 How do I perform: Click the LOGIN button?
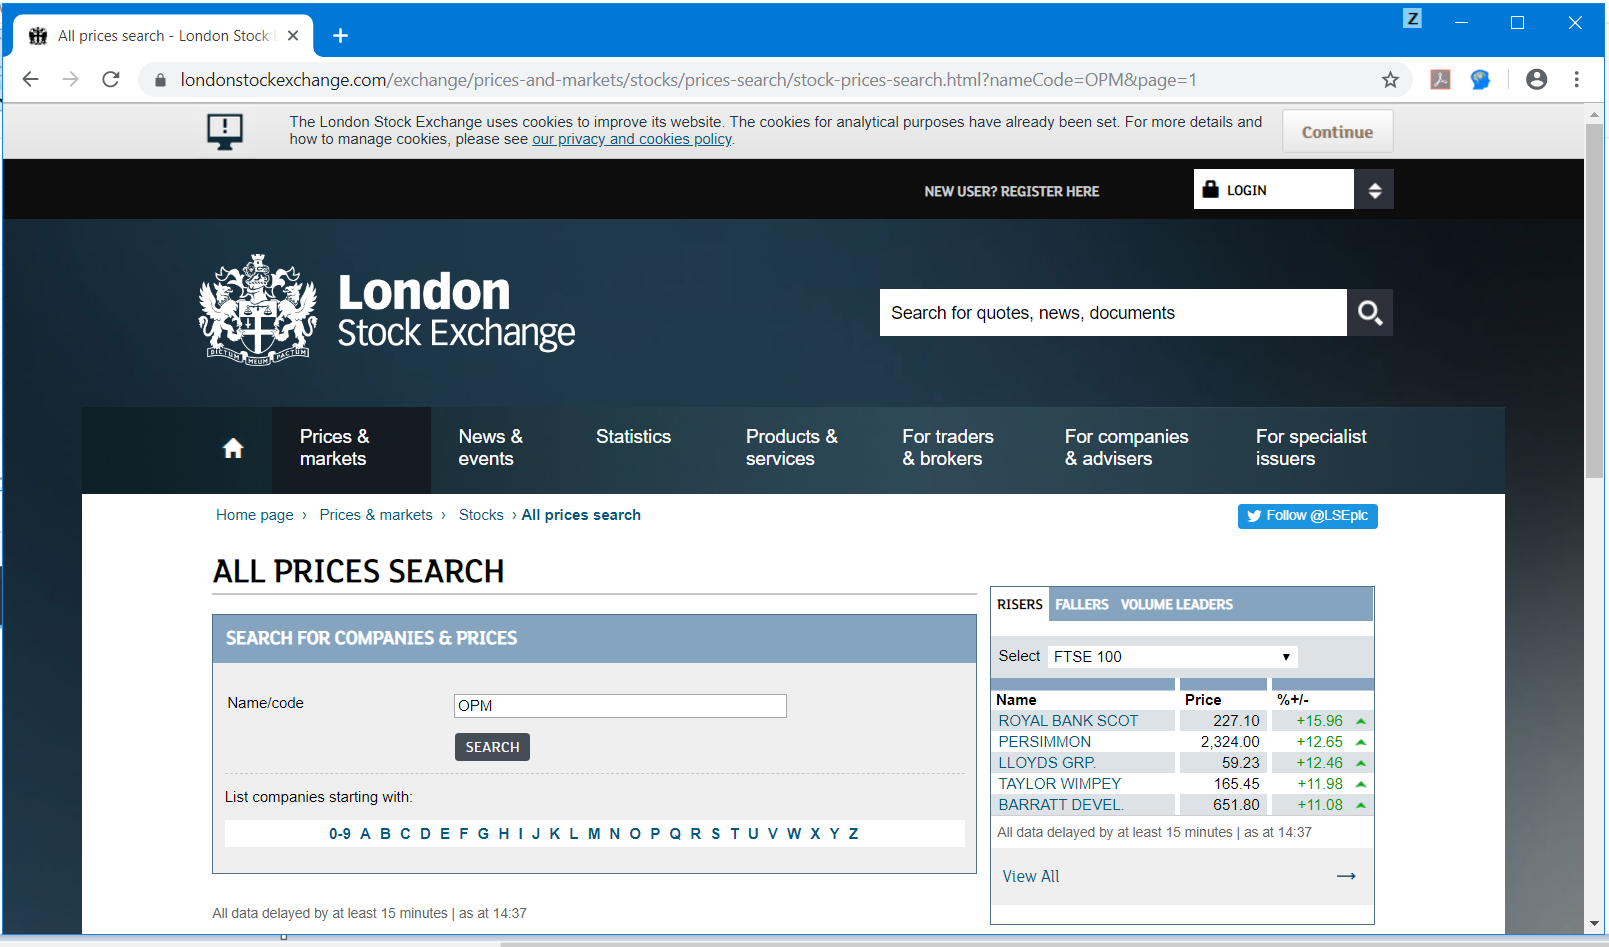click(x=1274, y=190)
